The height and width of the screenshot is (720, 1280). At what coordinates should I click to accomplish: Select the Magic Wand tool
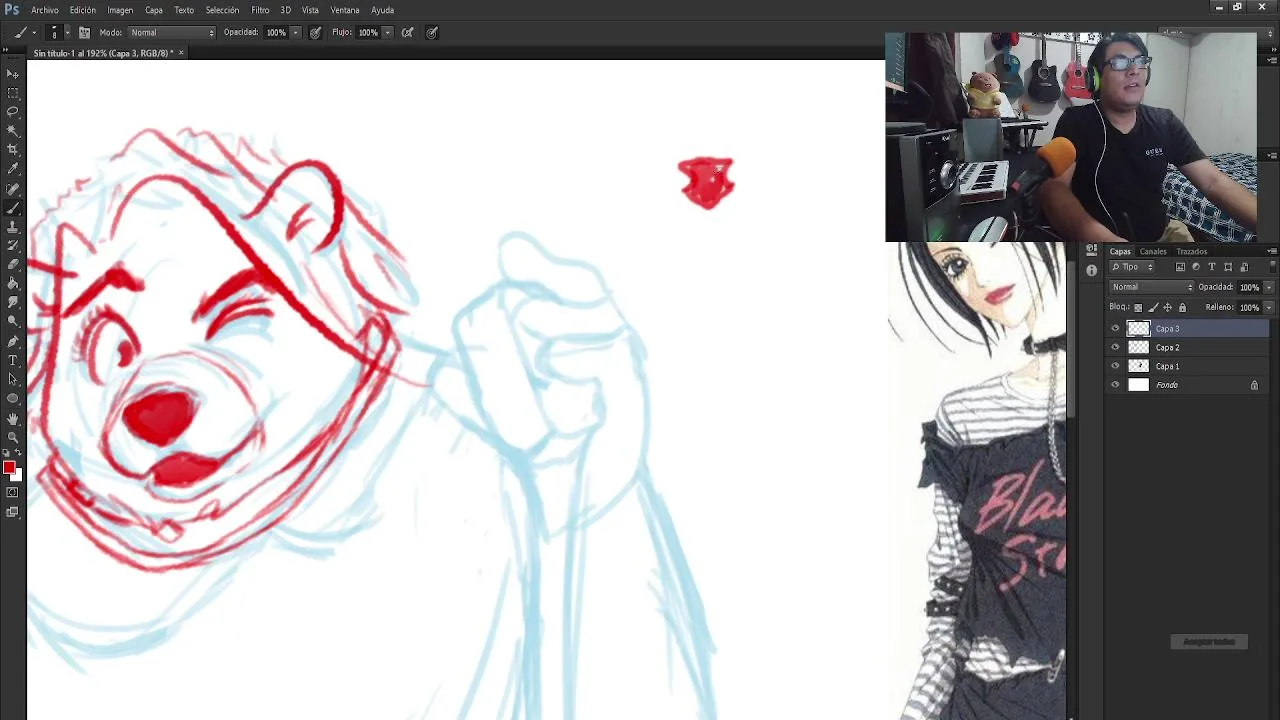(13, 131)
